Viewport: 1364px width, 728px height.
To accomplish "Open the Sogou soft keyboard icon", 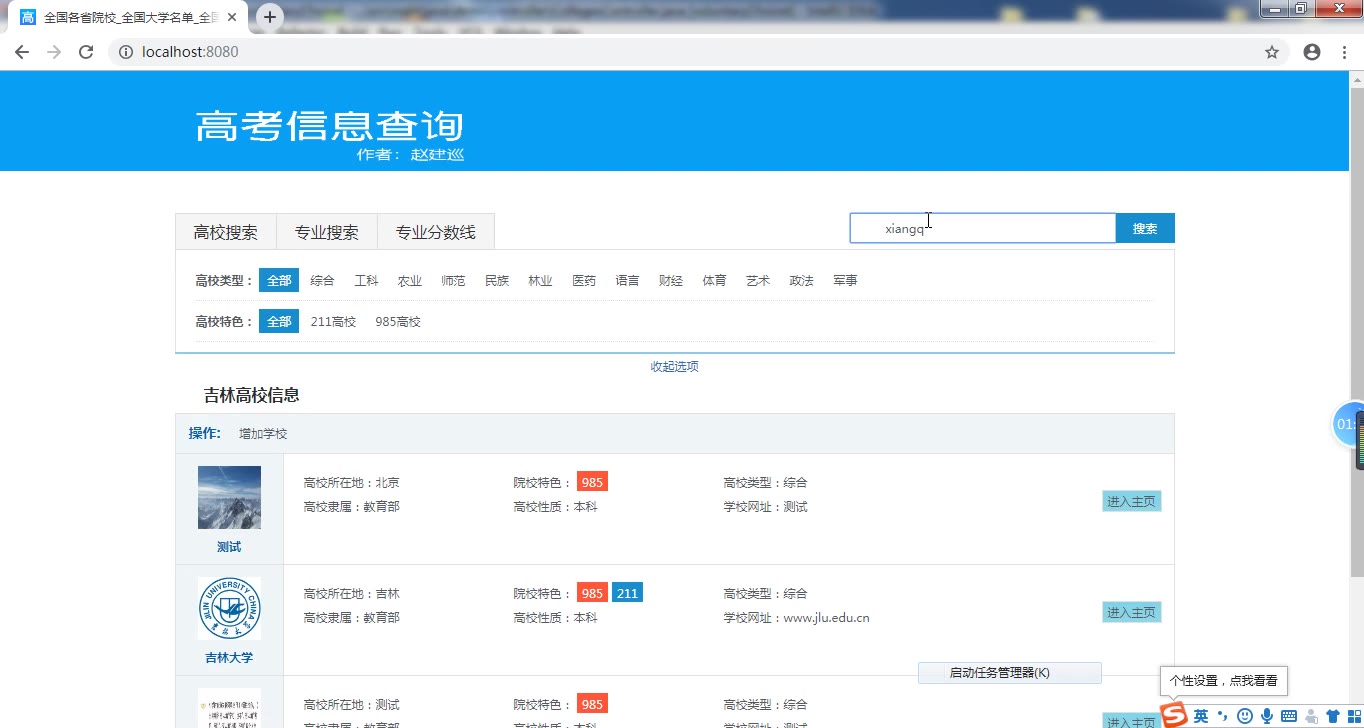I will pyautogui.click(x=1289, y=716).
